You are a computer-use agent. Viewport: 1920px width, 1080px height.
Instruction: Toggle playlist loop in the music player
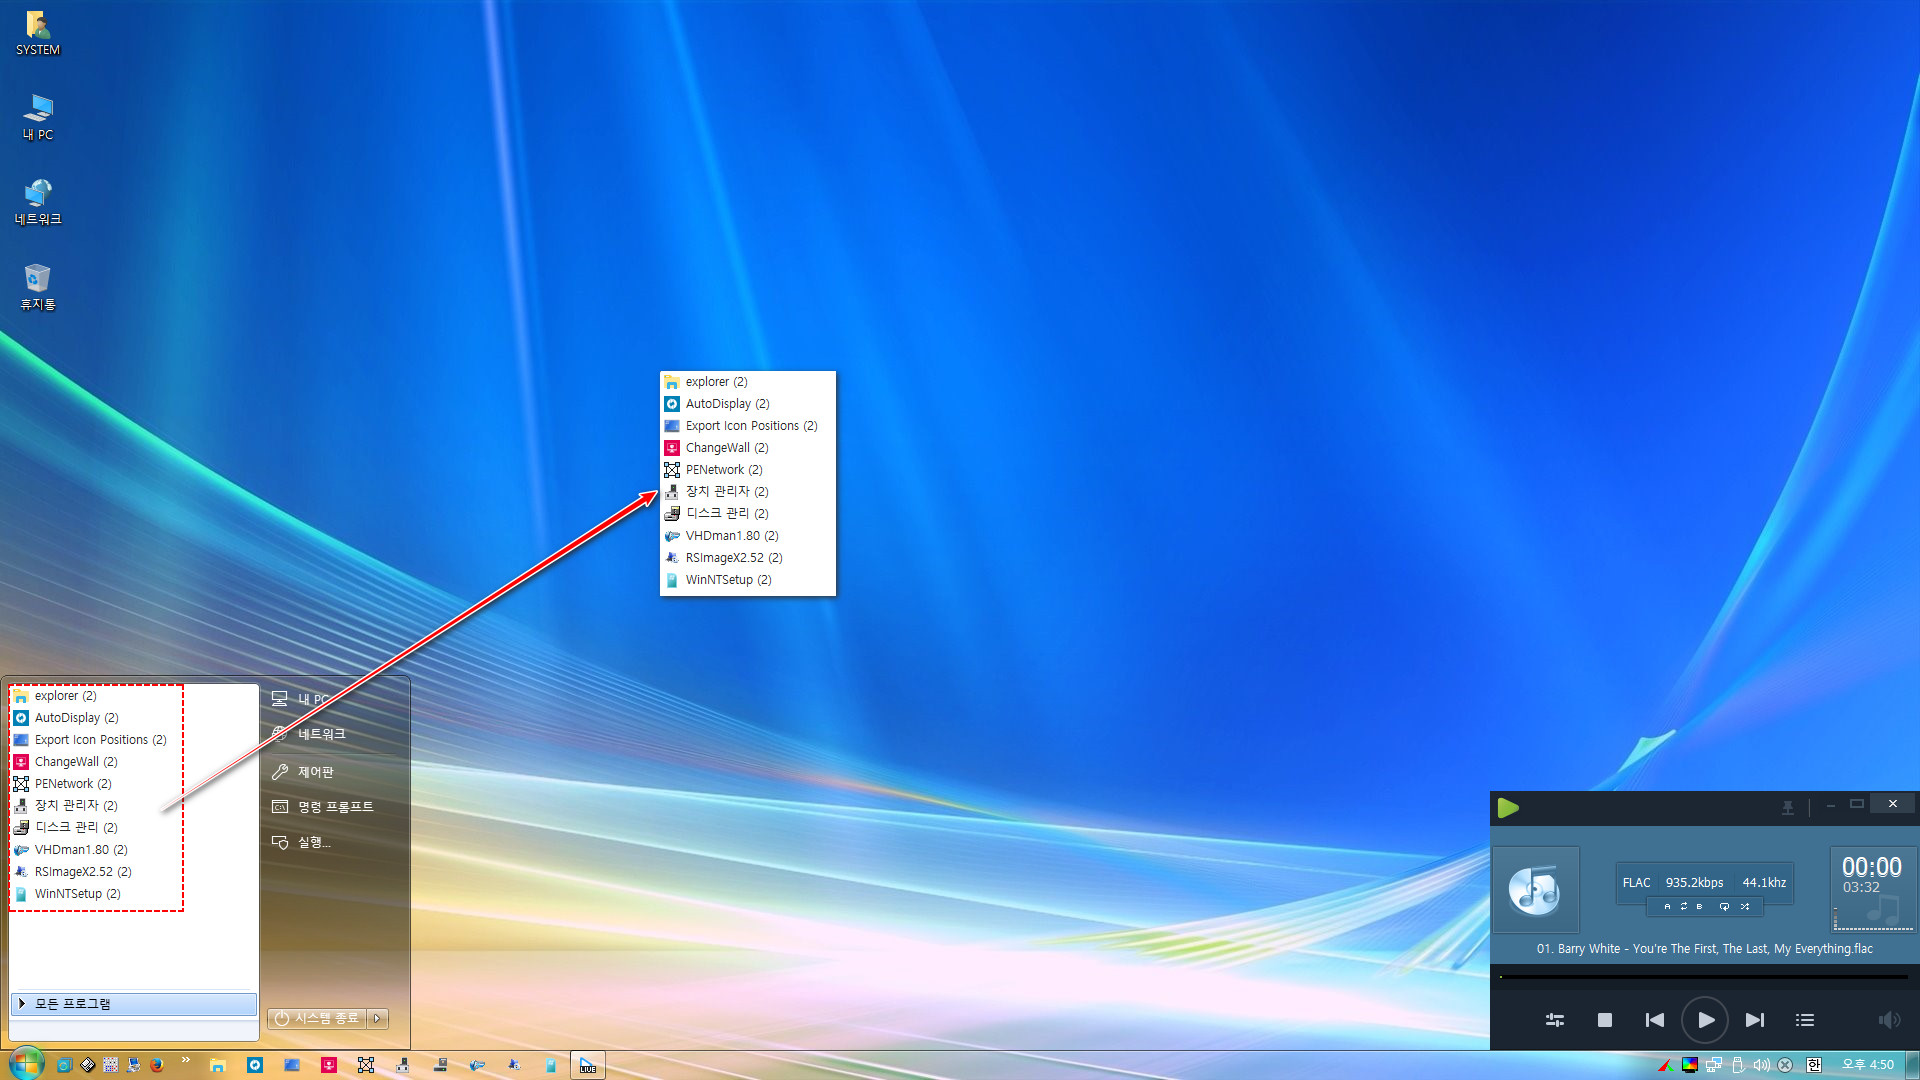click(x=1724, y=906)
